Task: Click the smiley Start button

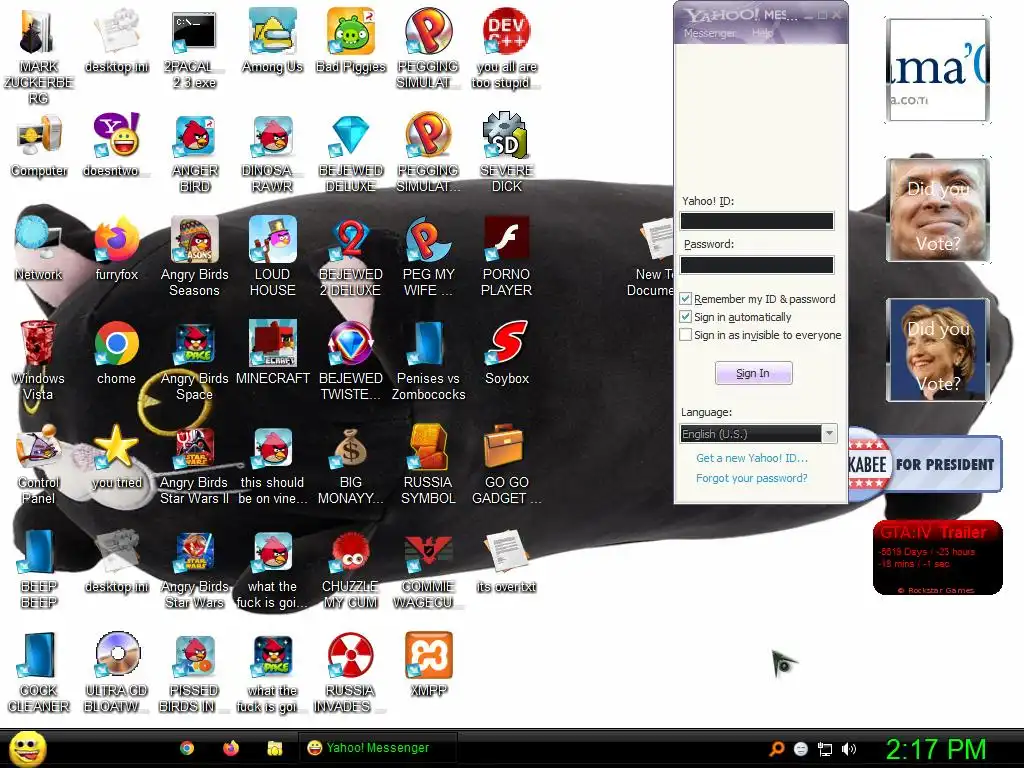Action: 28,748
